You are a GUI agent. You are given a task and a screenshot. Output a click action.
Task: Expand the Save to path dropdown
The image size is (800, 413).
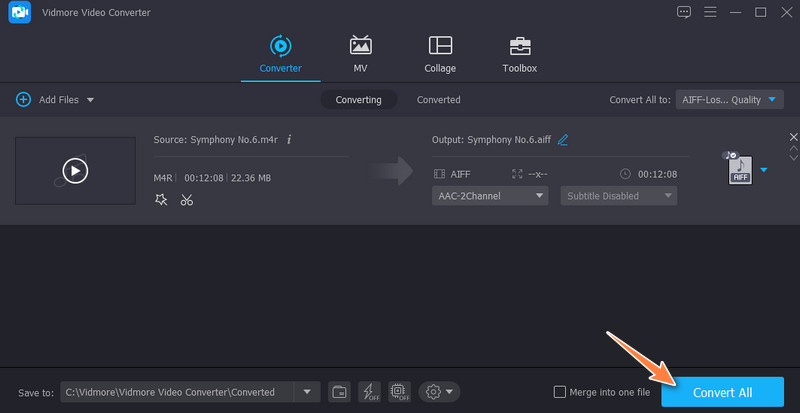tap(308, 391)
